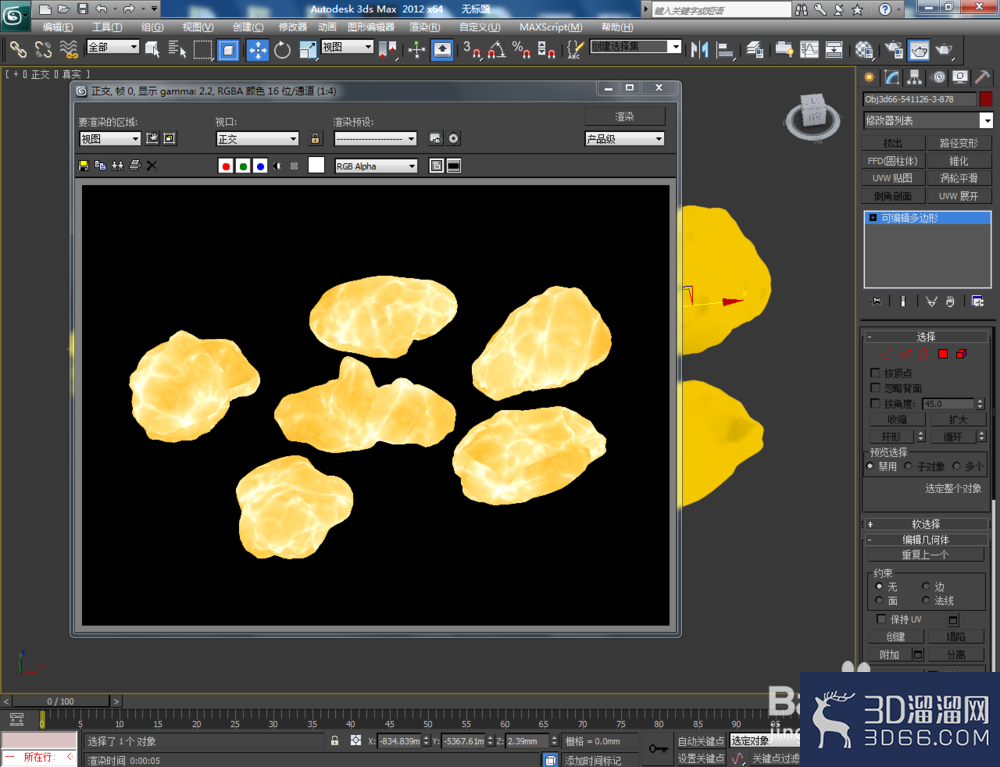Open the 渲染预设 dropdown
Viewport: 1000px width, 767px height.
pyautogui.click(x=375, y=138)
